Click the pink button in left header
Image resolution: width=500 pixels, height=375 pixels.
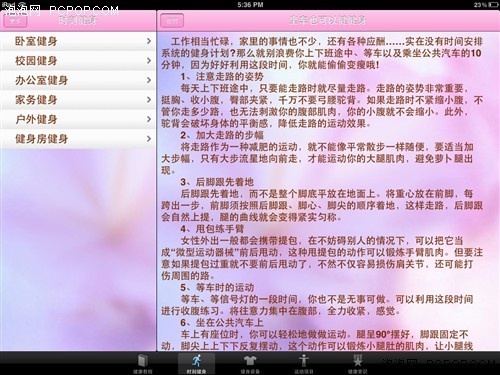click(x=15, y=21)
